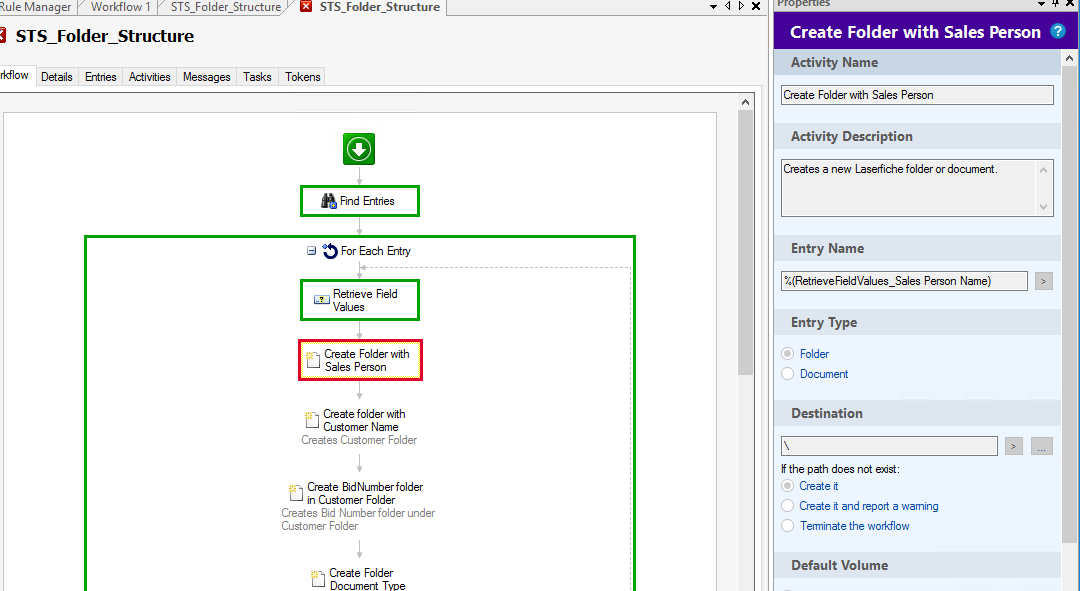Click the green workflow start arrow icon

[359, 150]
